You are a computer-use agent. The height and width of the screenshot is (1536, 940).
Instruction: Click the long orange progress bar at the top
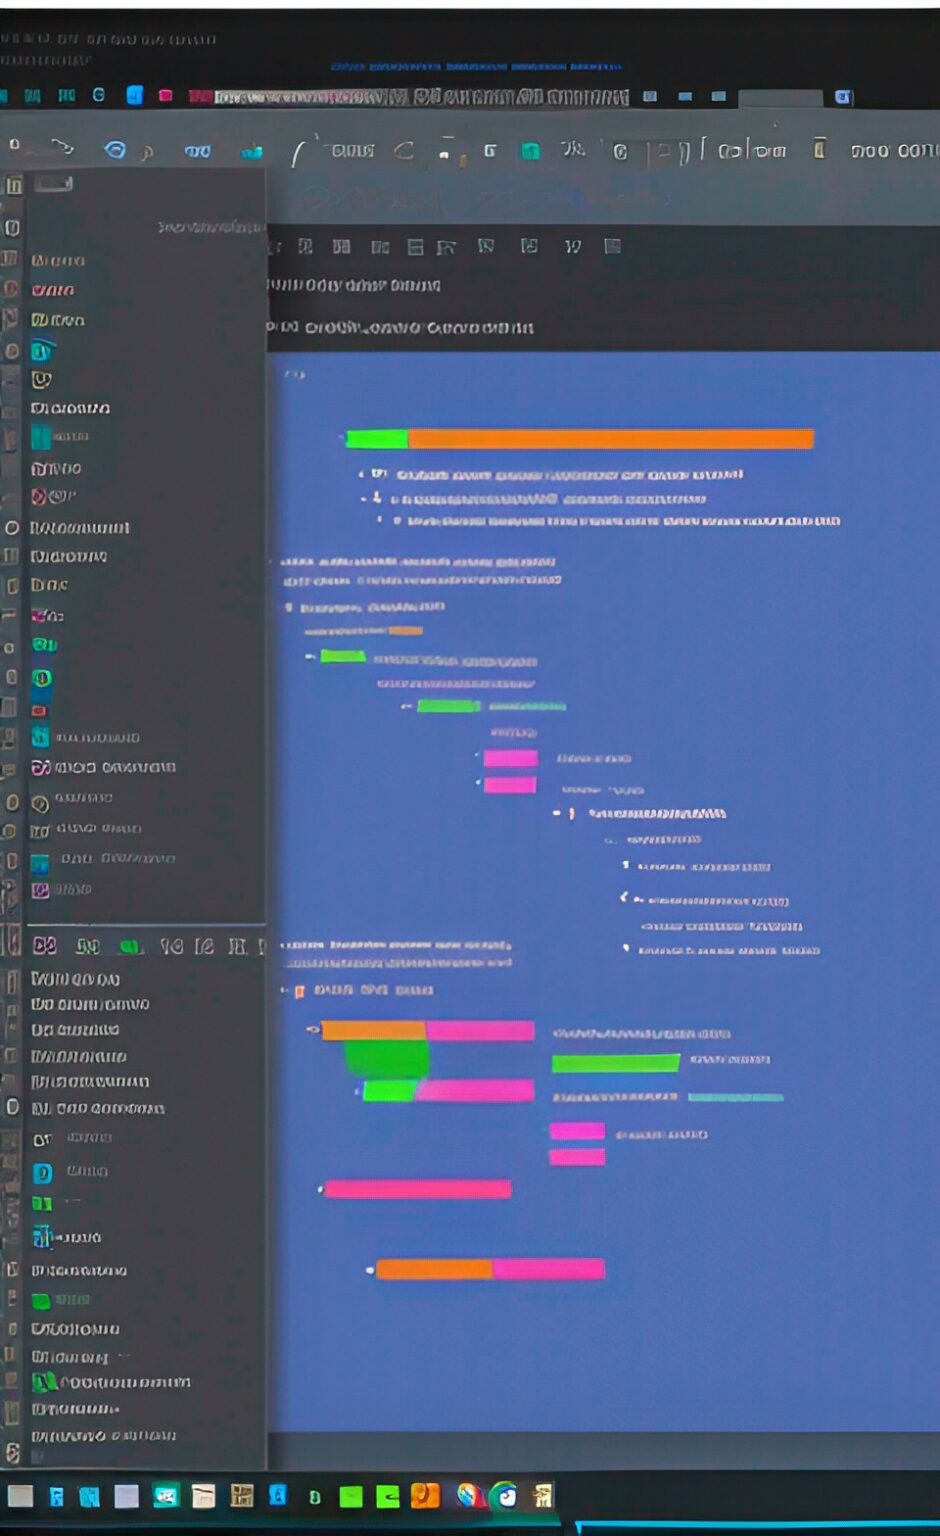click(x=610, y=438)
